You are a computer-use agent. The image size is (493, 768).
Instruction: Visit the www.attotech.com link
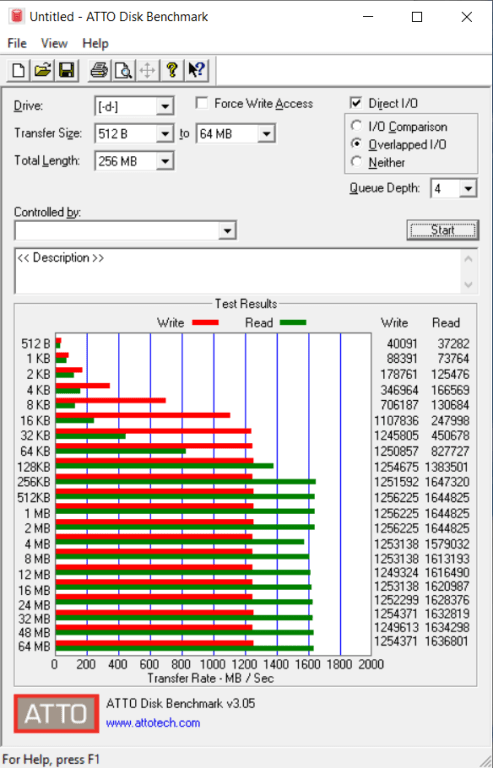pyautogui.click(x=153, y=723)
